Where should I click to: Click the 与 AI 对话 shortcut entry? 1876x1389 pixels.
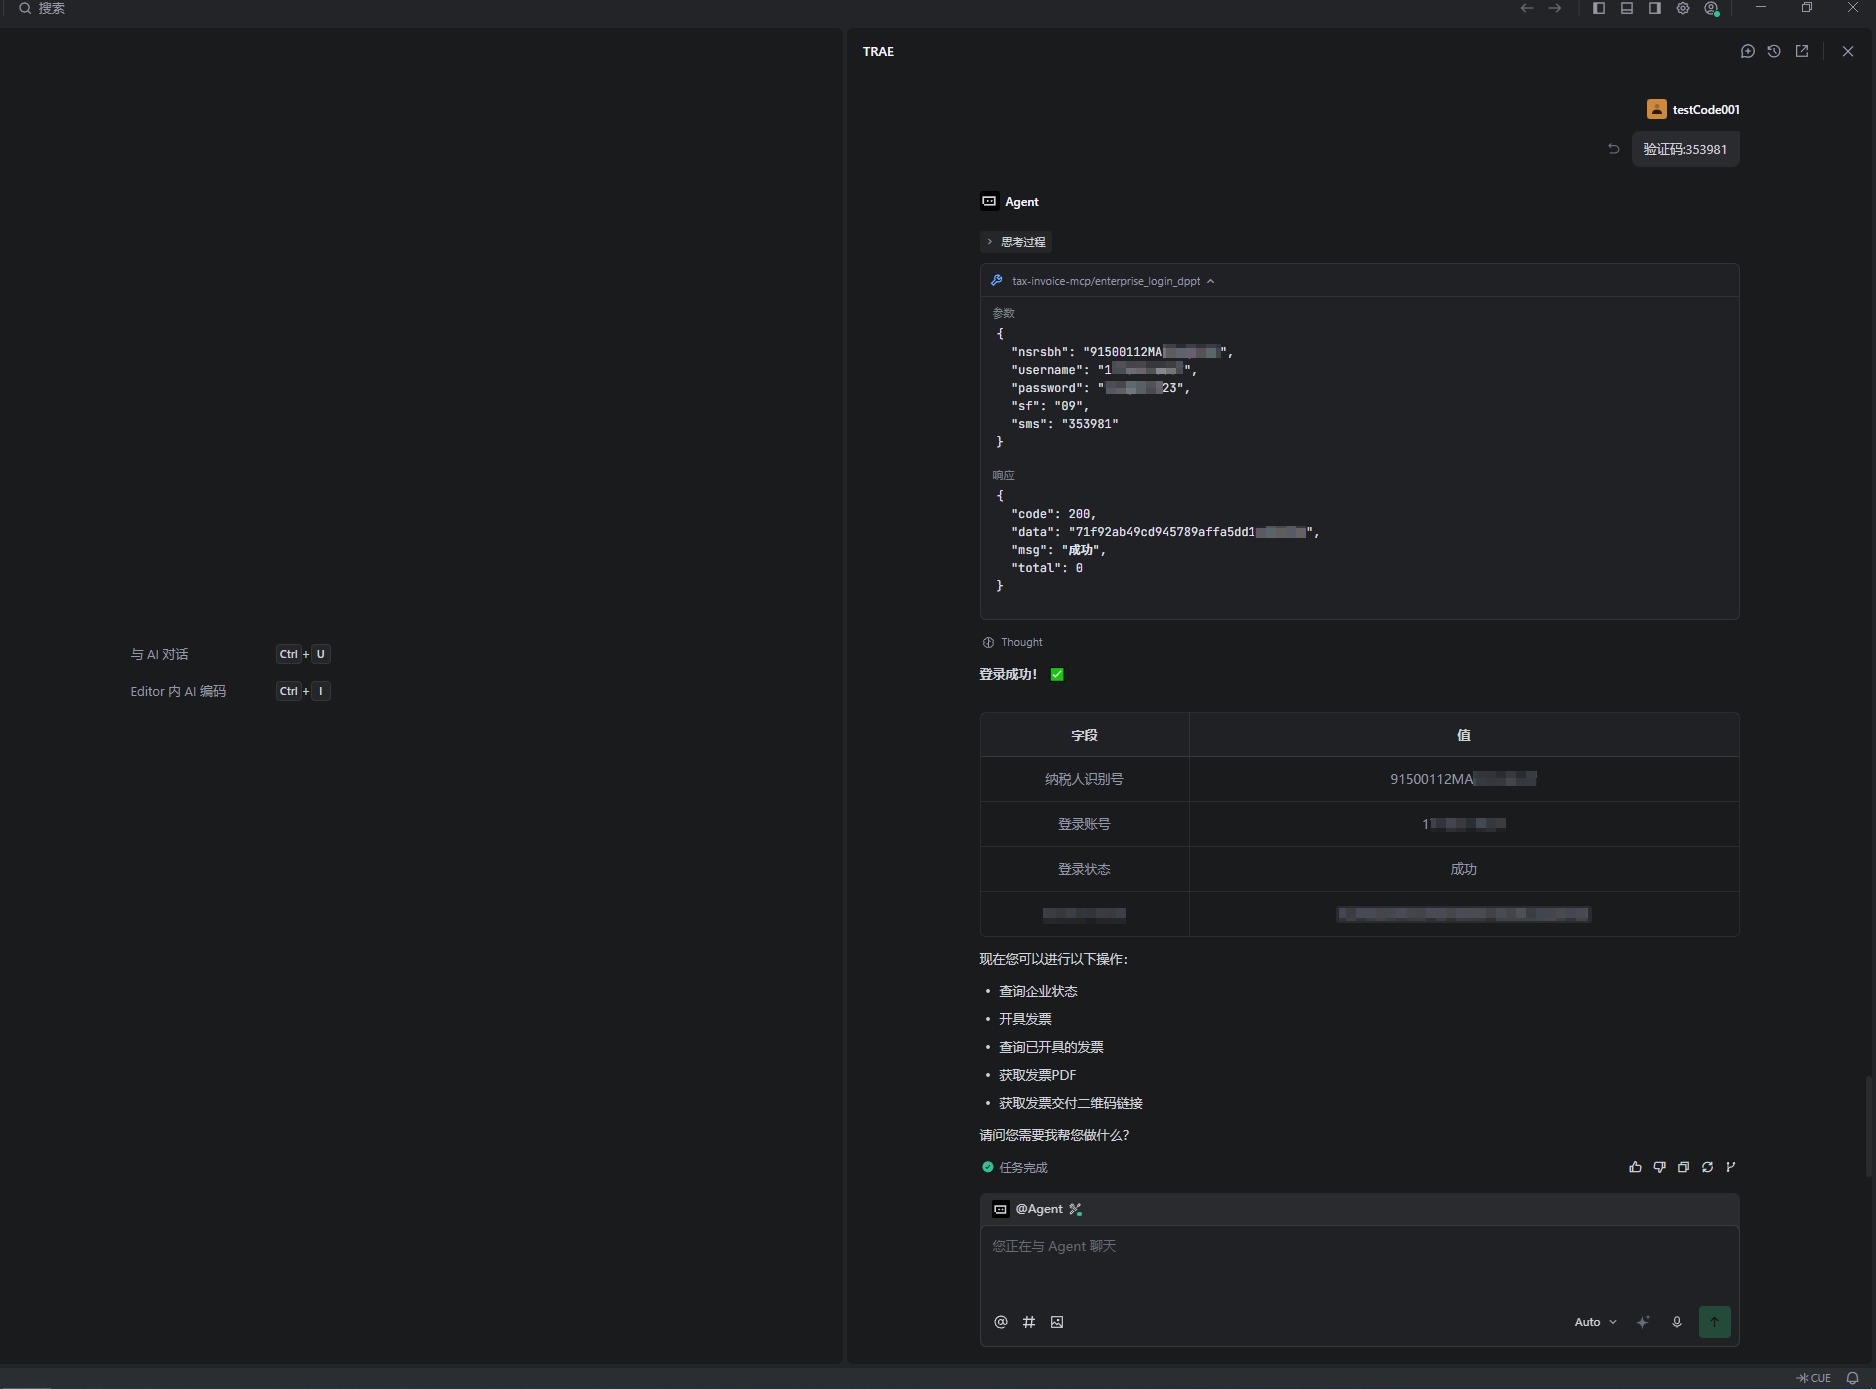(x=159, y=654)
